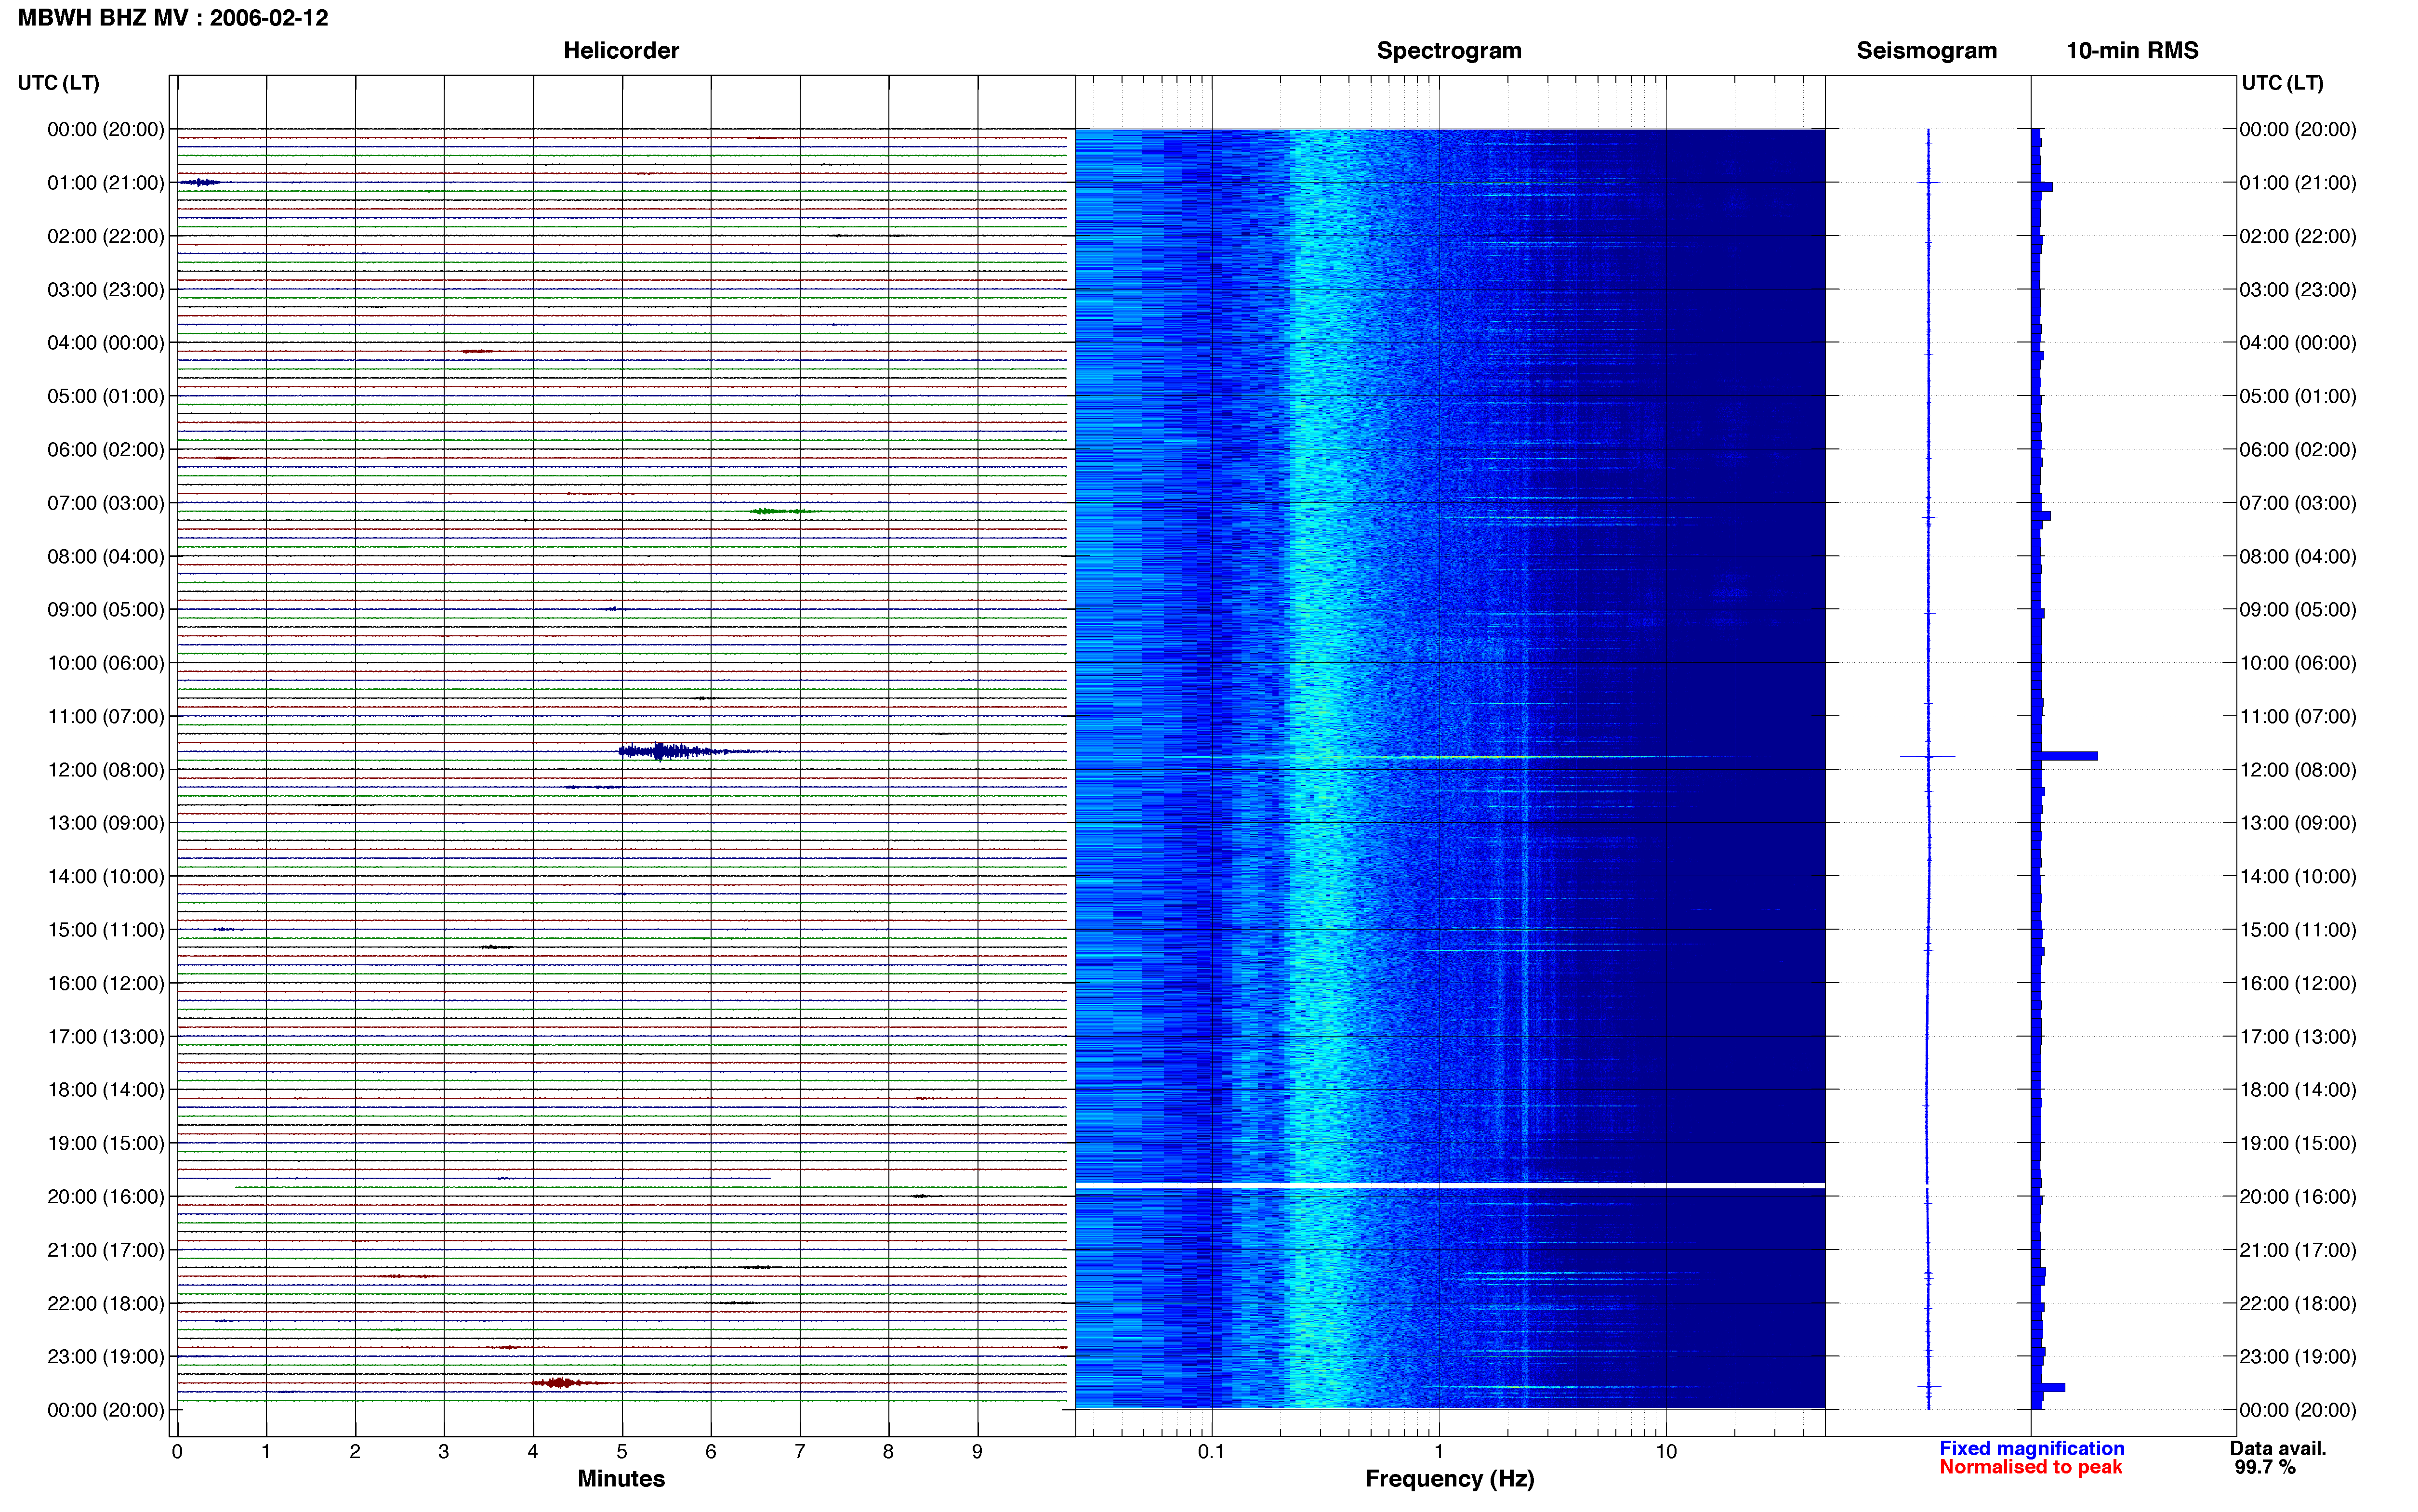Select the left time label '23:00 (19:00)'

pos(106,1356)
